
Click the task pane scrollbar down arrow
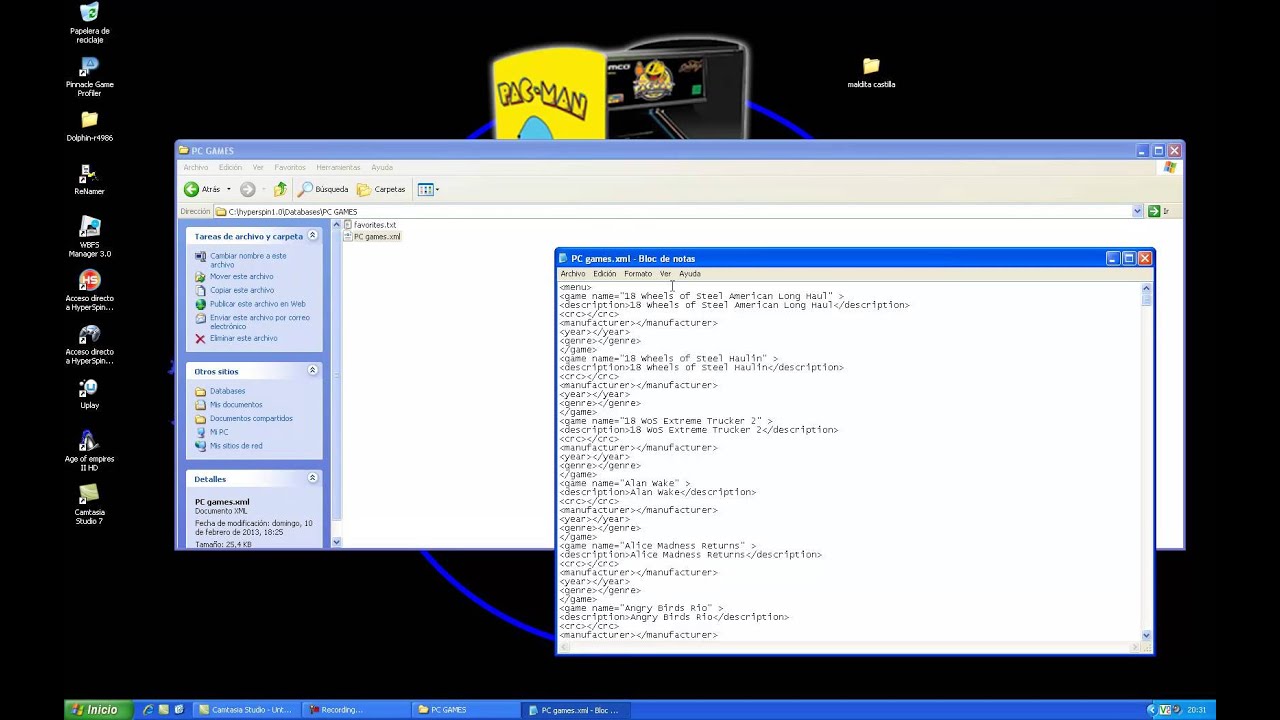click(336, 541)
